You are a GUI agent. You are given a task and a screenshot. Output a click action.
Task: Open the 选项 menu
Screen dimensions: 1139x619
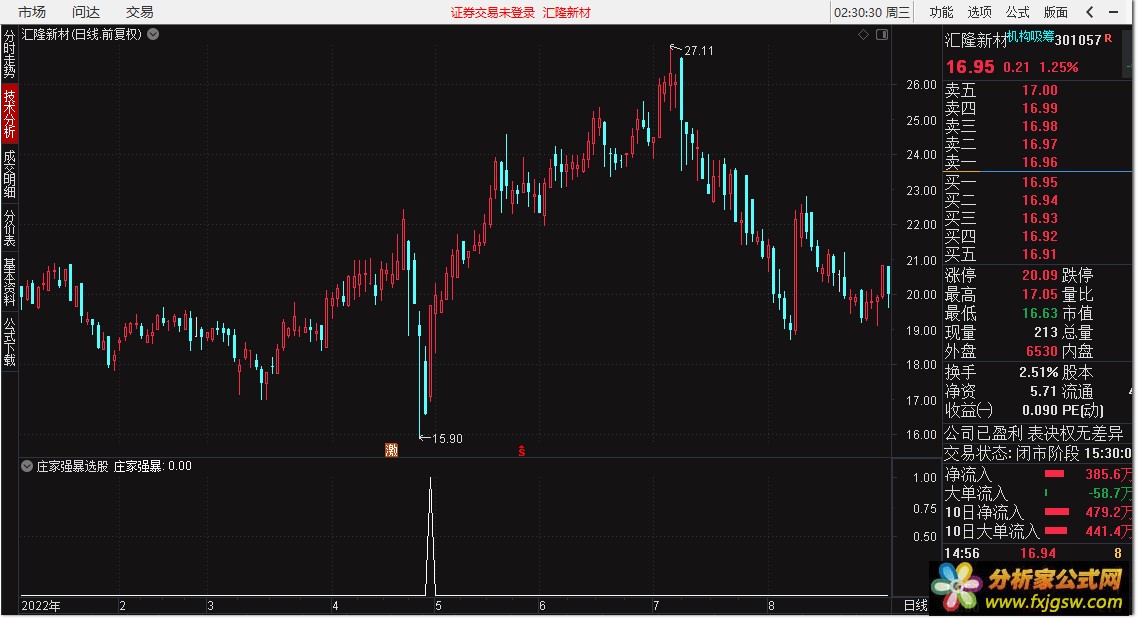pyautogui.click(x=979, y=12)
